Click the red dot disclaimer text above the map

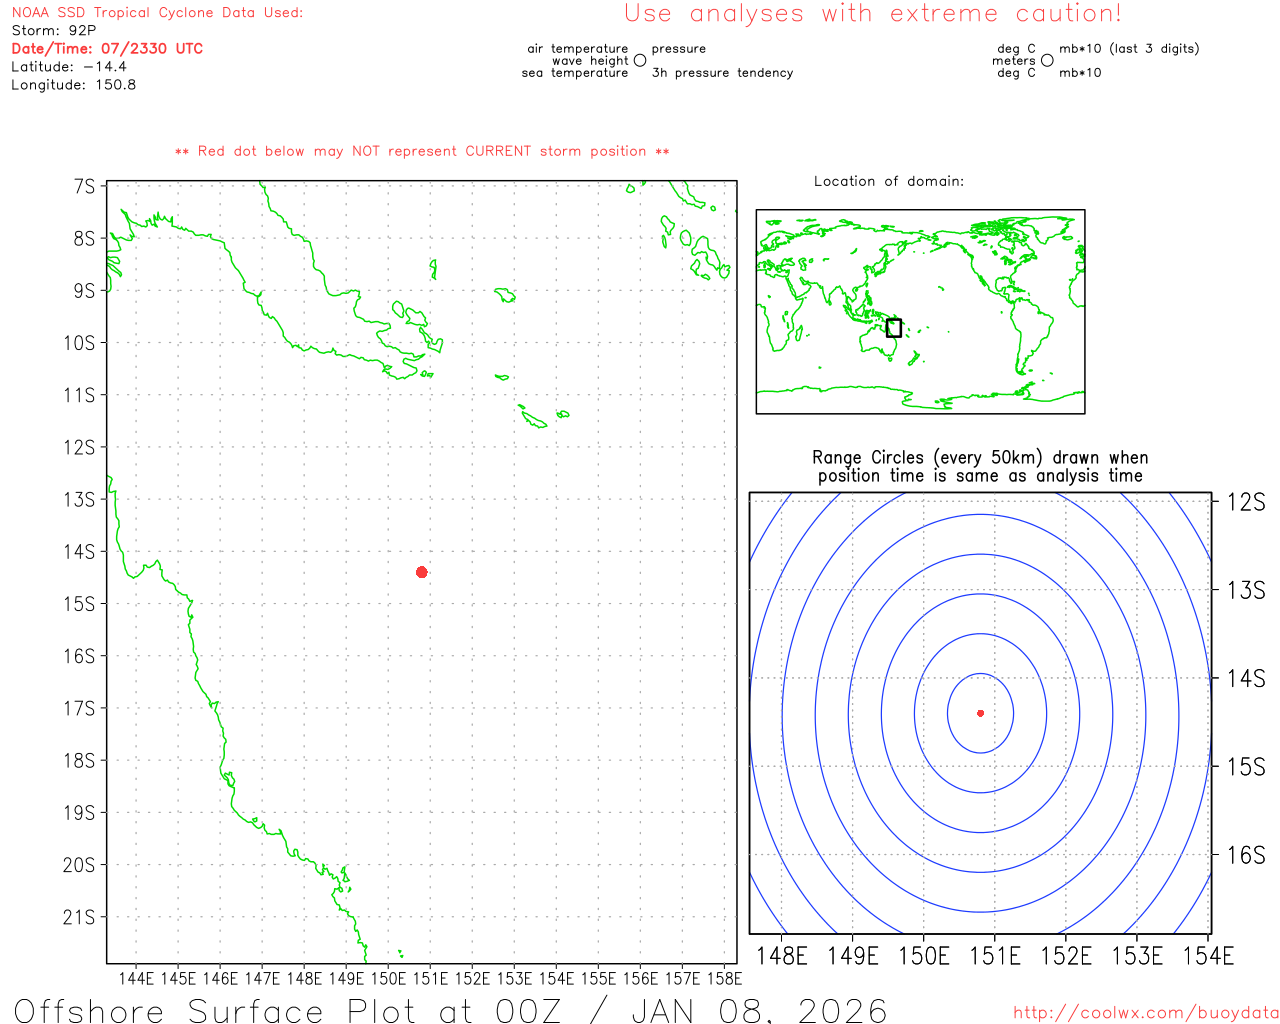coord(422,152)
